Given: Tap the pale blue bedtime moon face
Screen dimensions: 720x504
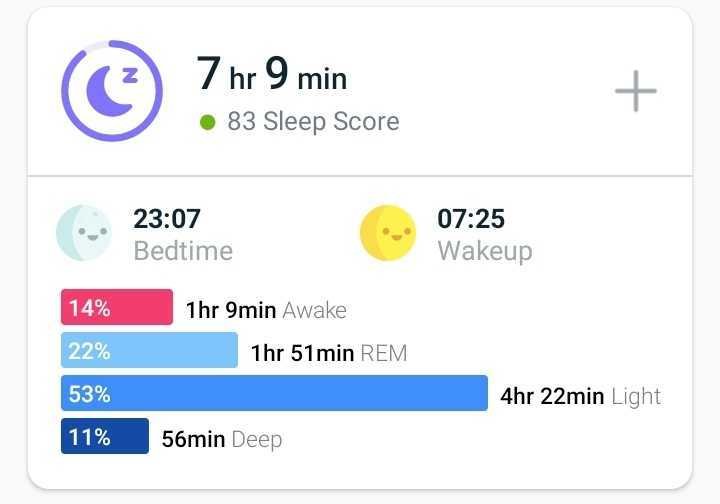Looking at the screenshot, I should (x=84, y=233).
